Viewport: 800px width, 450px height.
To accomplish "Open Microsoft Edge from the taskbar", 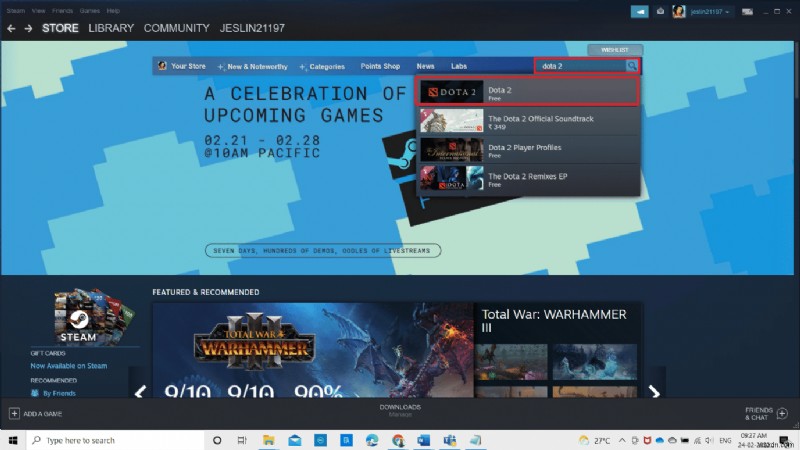I will coord(372,440).
